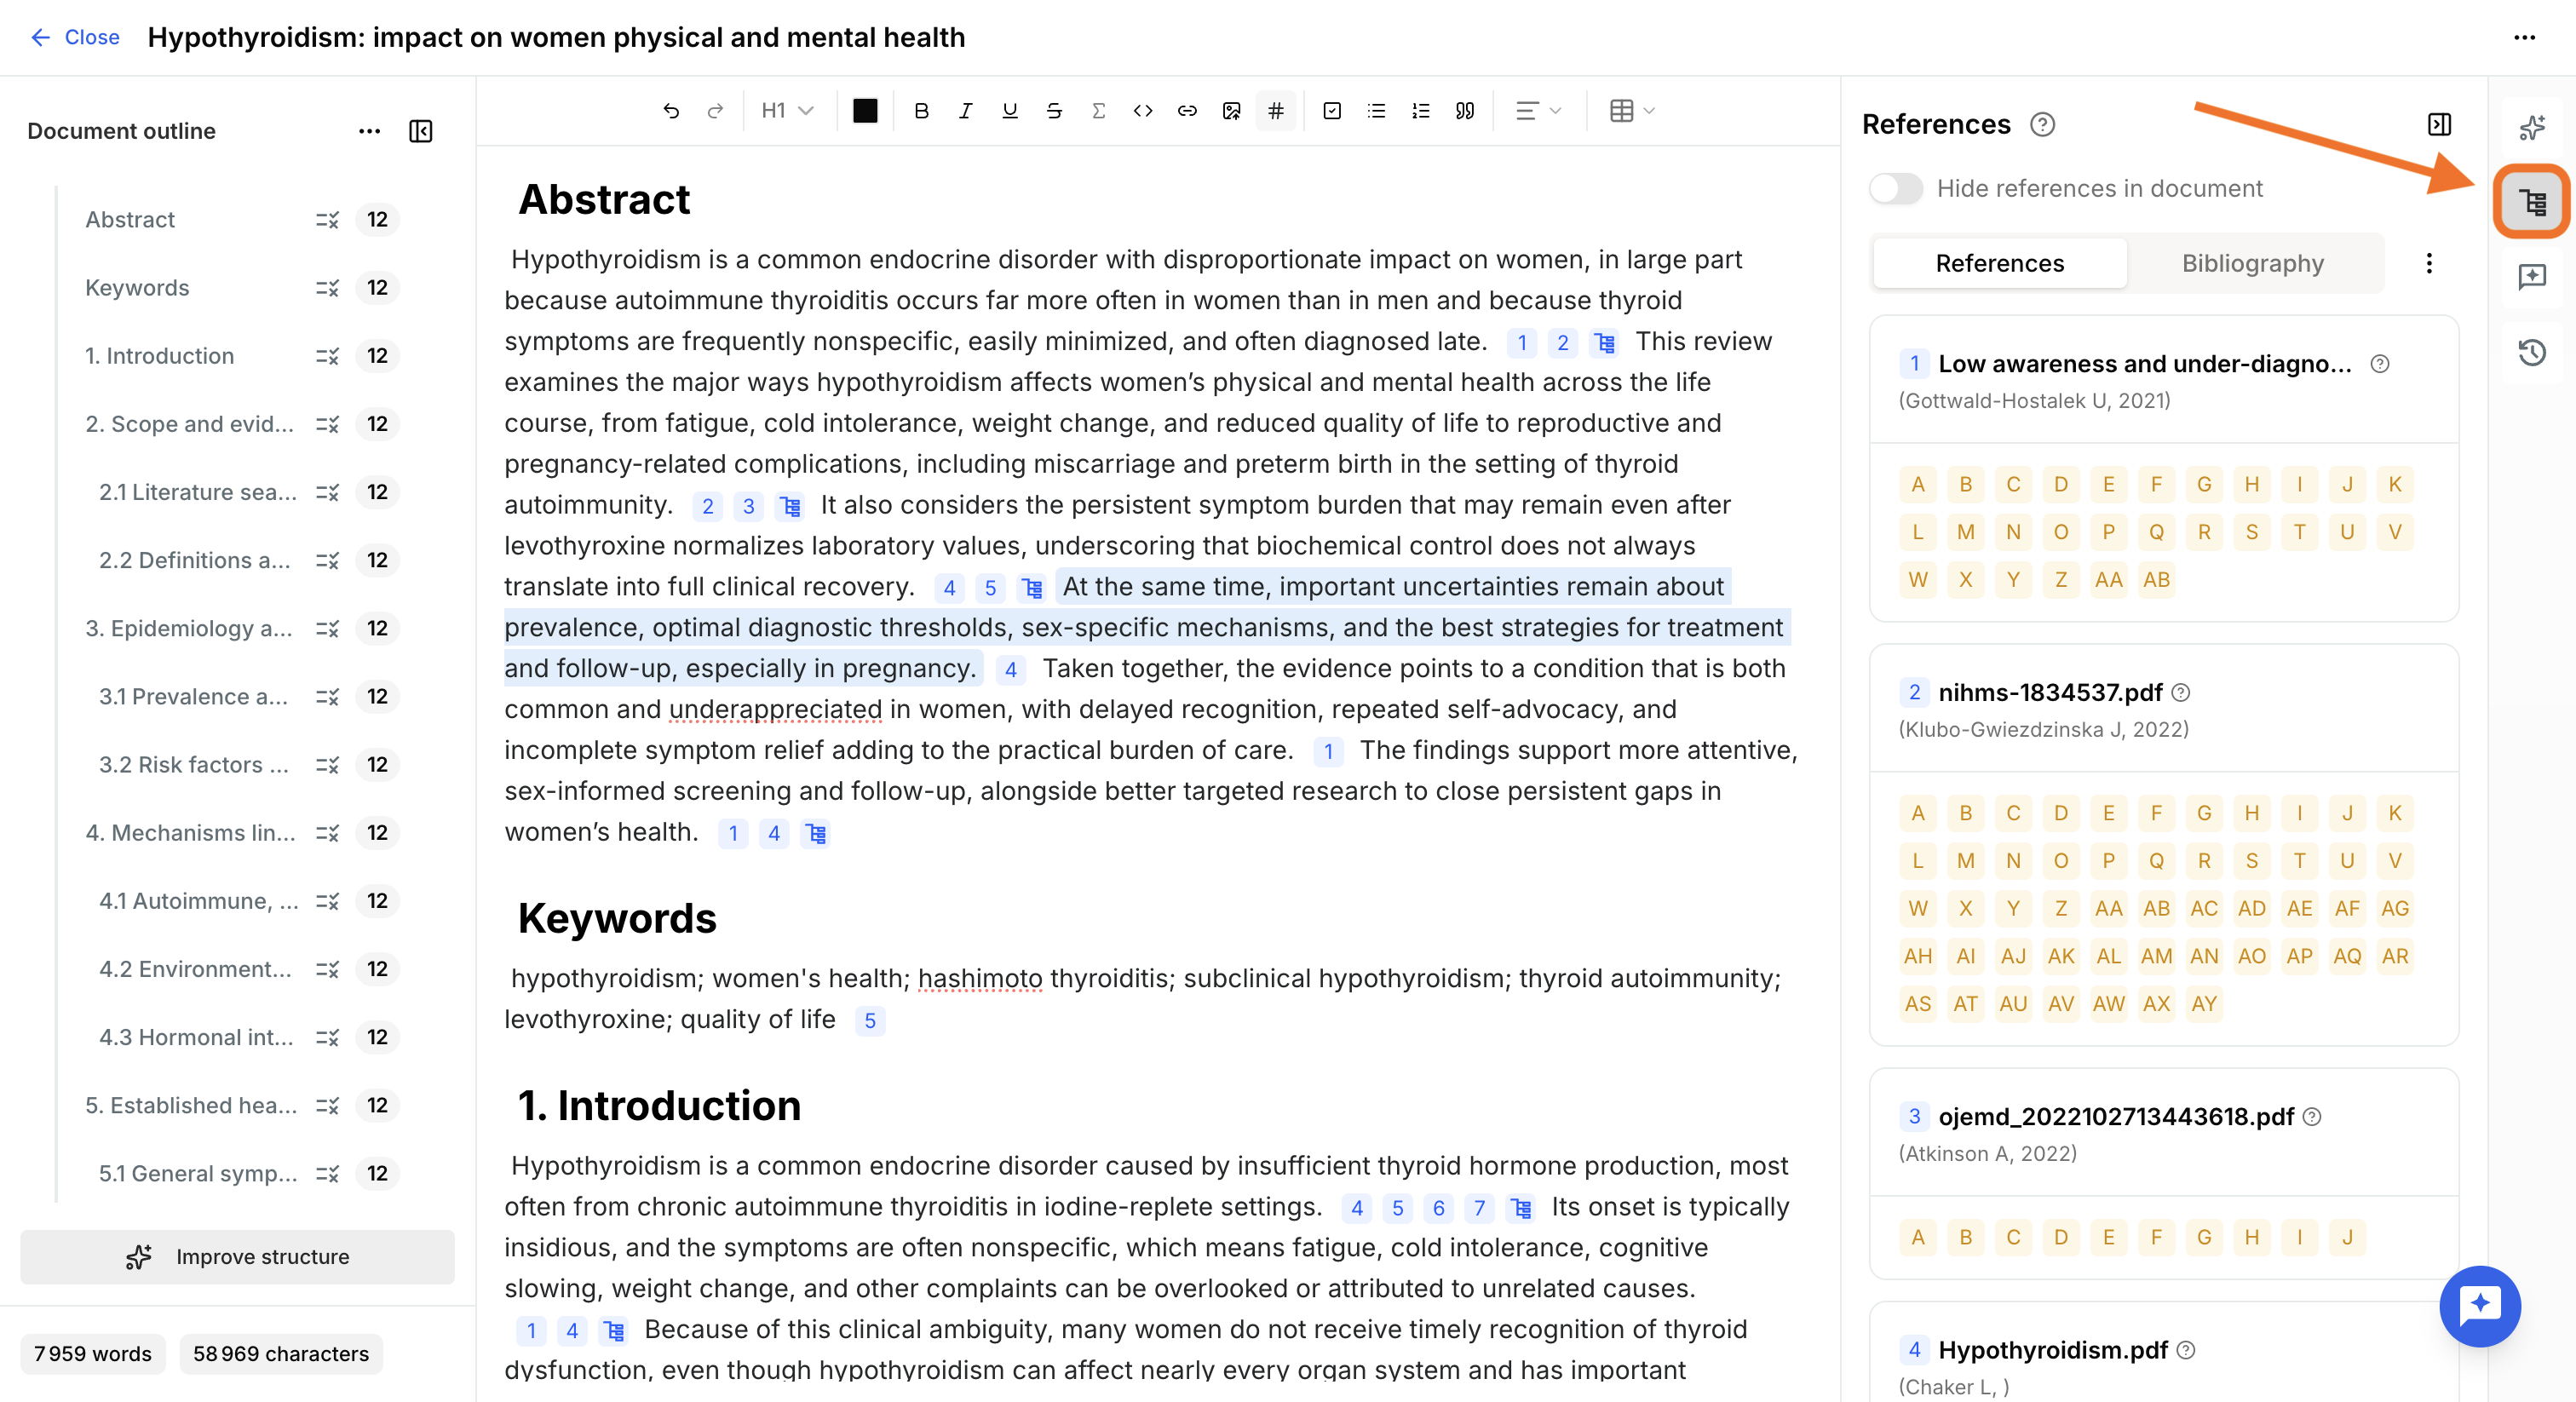The image size is (2576, 1402).
Task: Open the references tree icon in right sidebar
Action: [2531, 202]
